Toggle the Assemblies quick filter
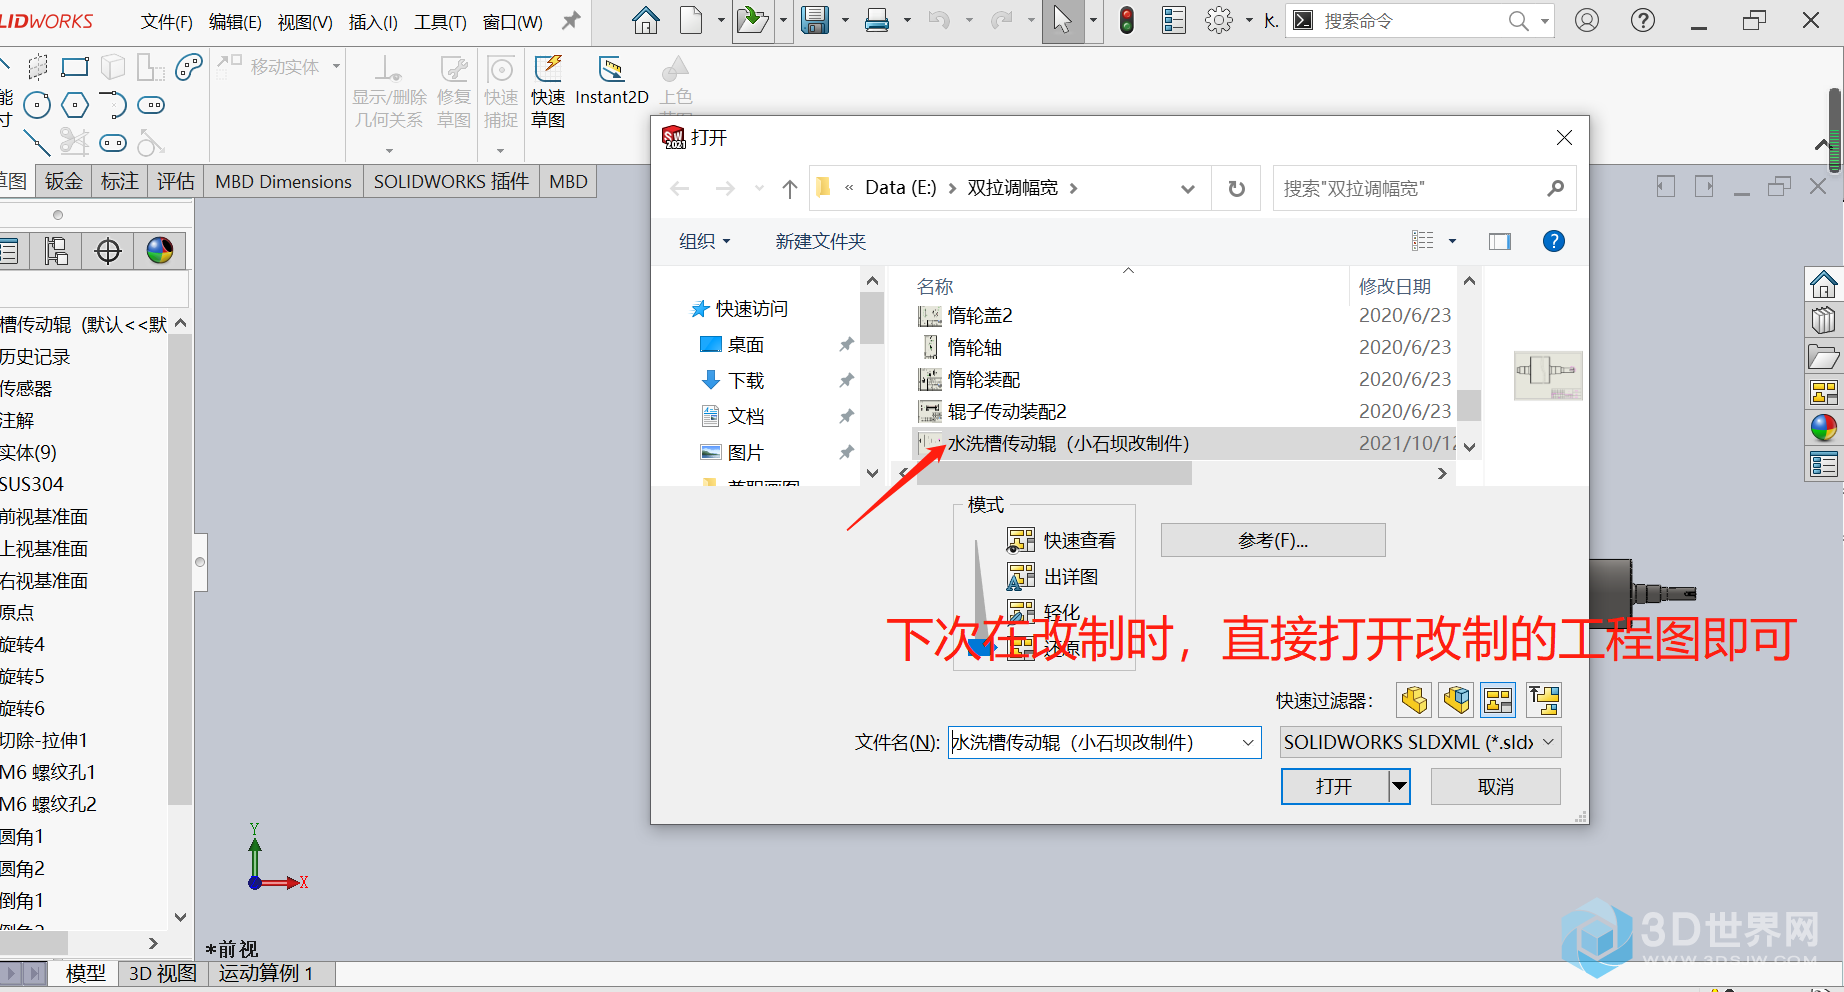The width and height of the screenshot is (1844, 992). 1457,700
